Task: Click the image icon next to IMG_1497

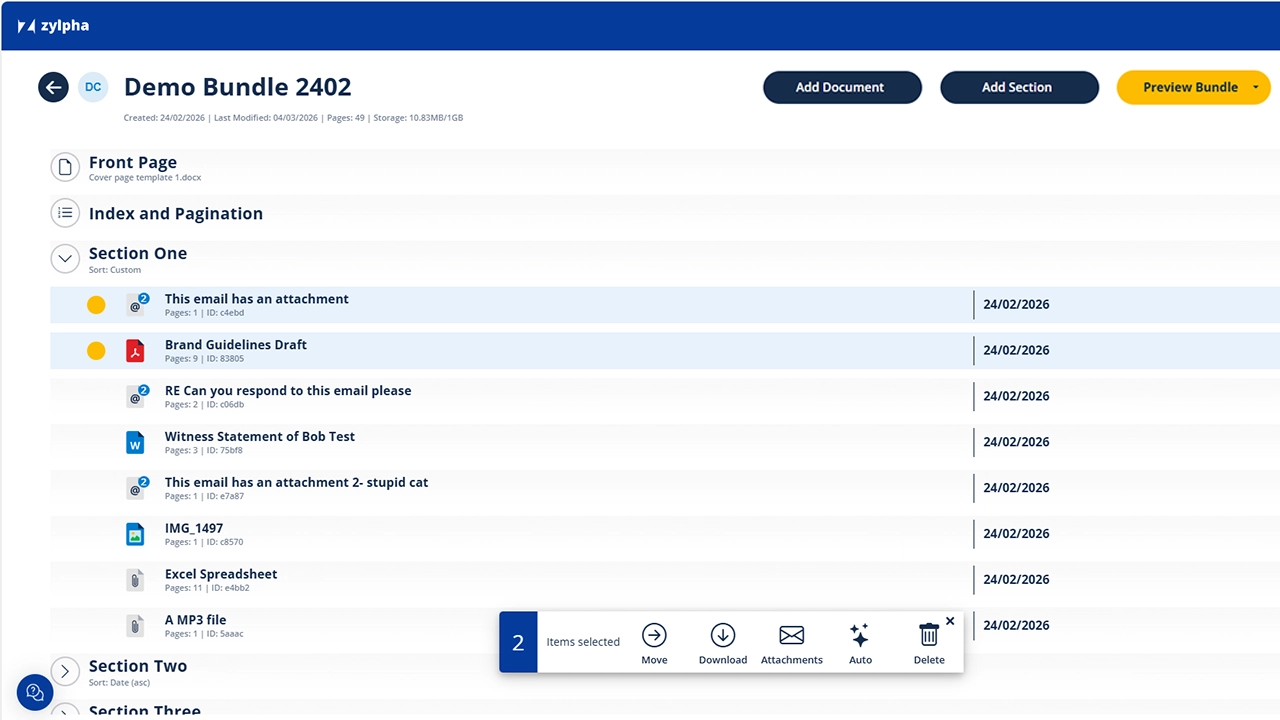Action: (x=135, y=533)
